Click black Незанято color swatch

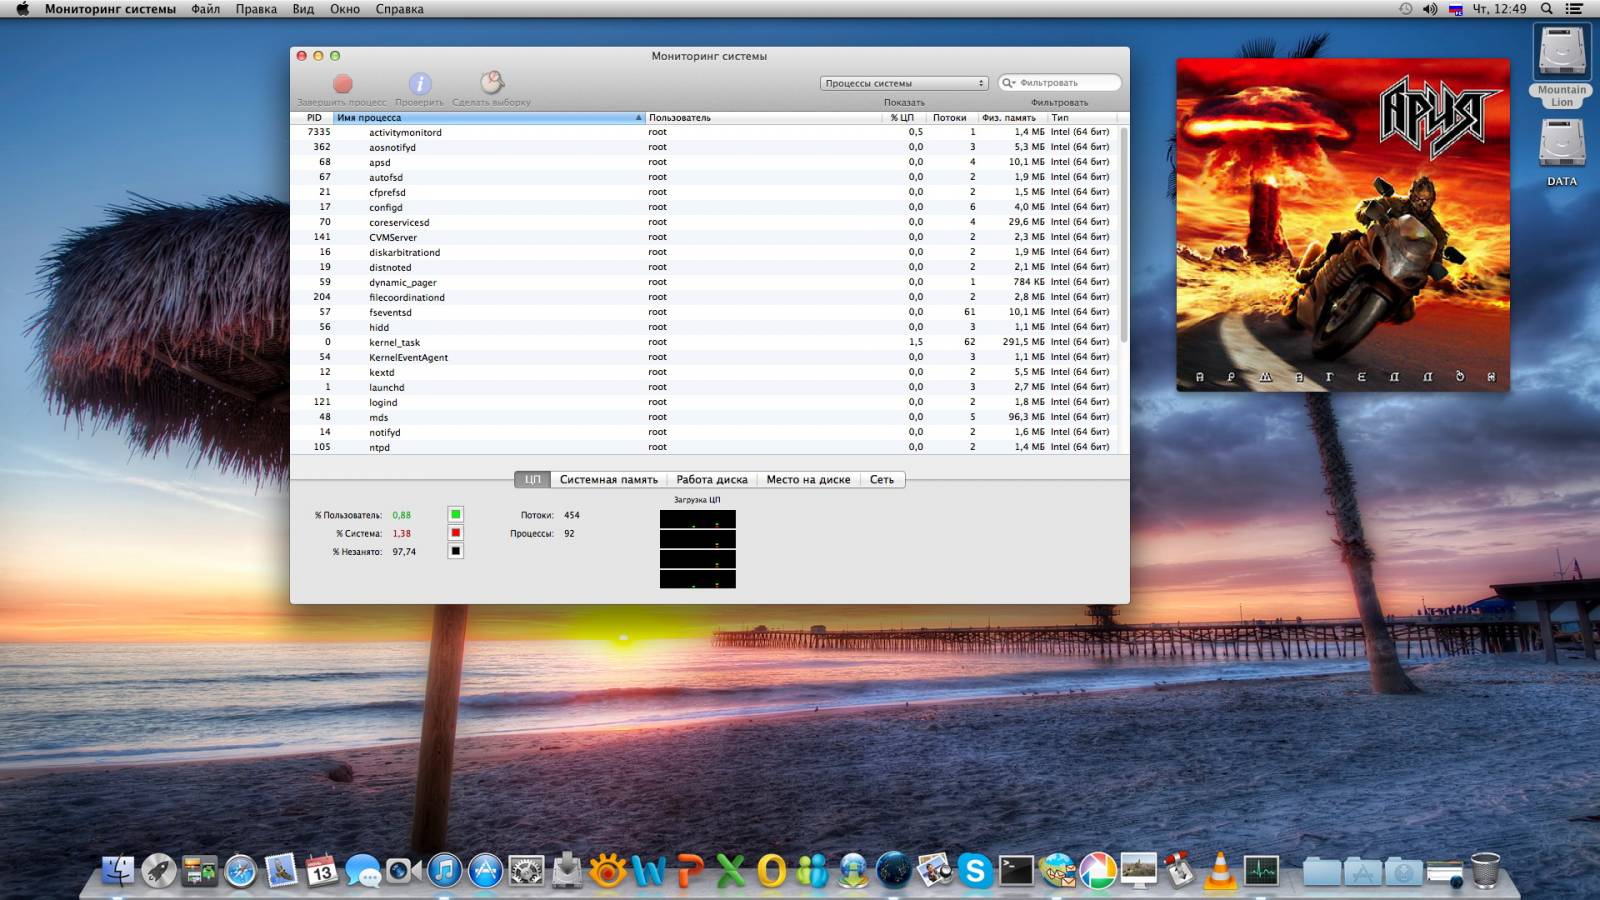pyautogui.click(x=455, y=551)
